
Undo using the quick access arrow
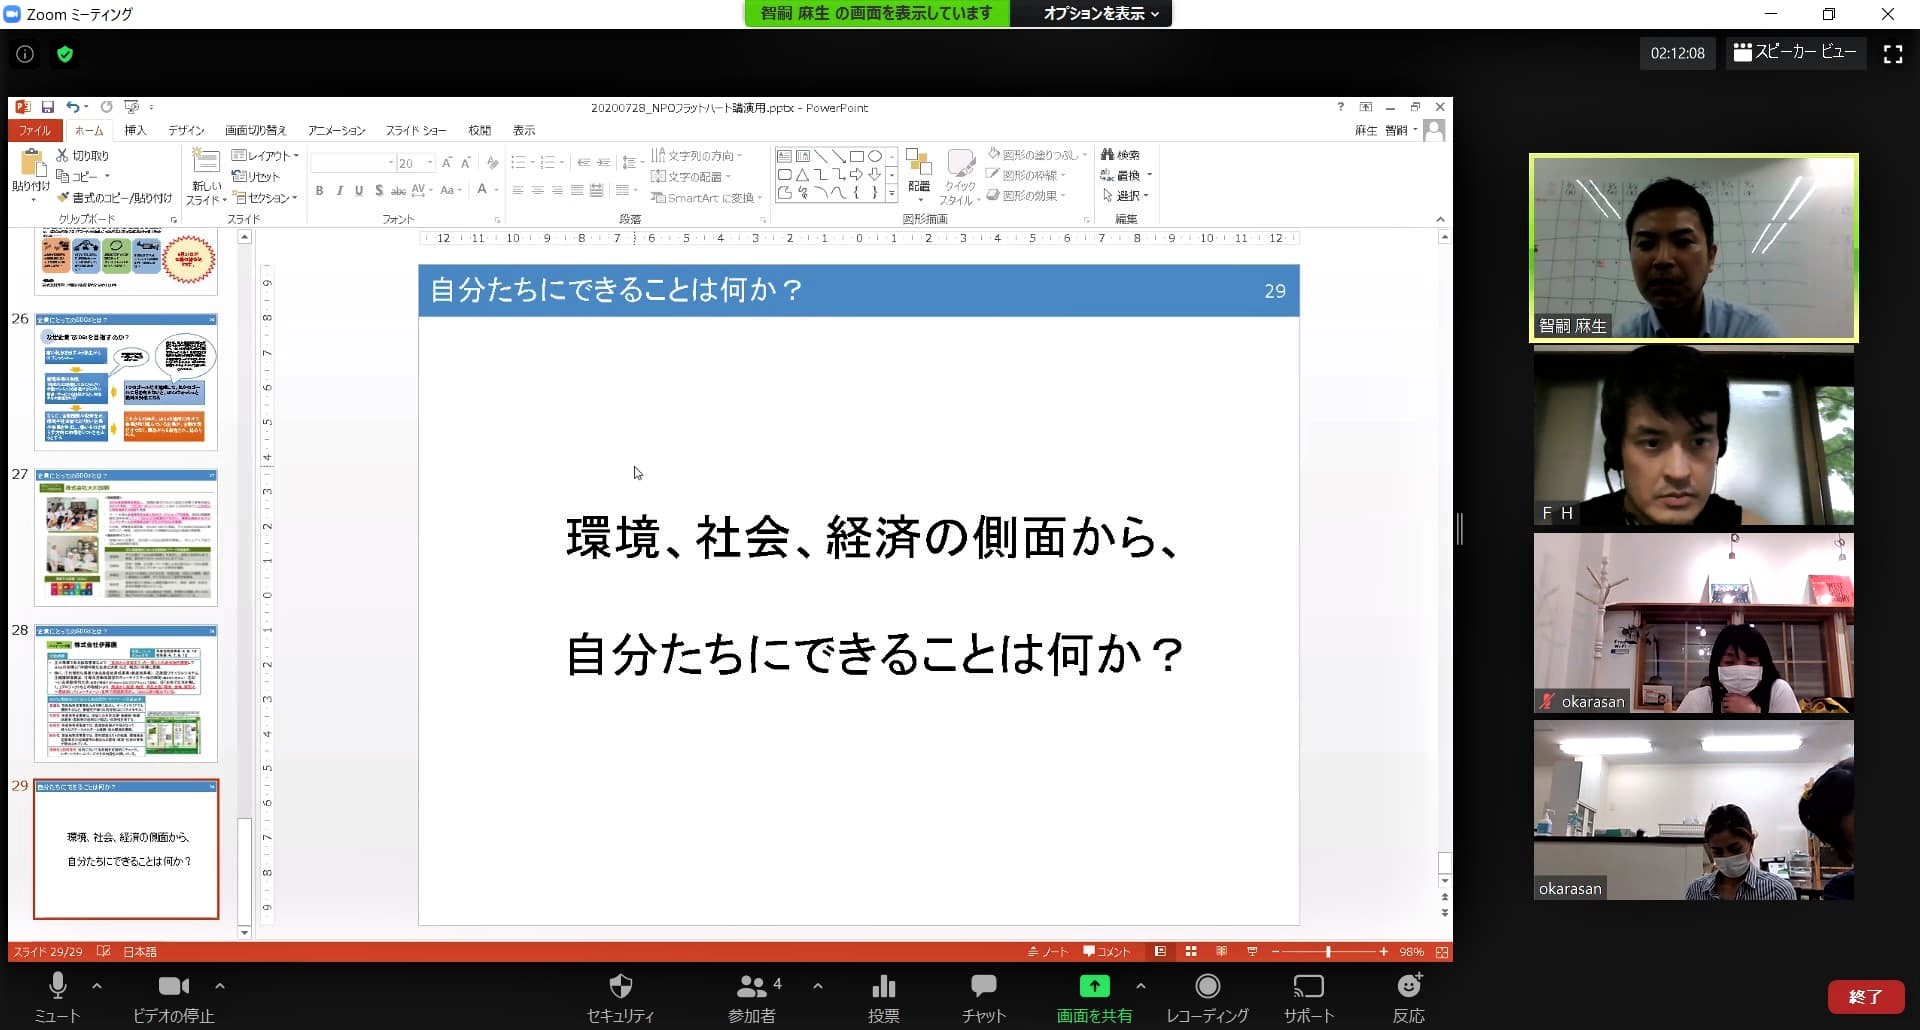click(x=72, y=107)
